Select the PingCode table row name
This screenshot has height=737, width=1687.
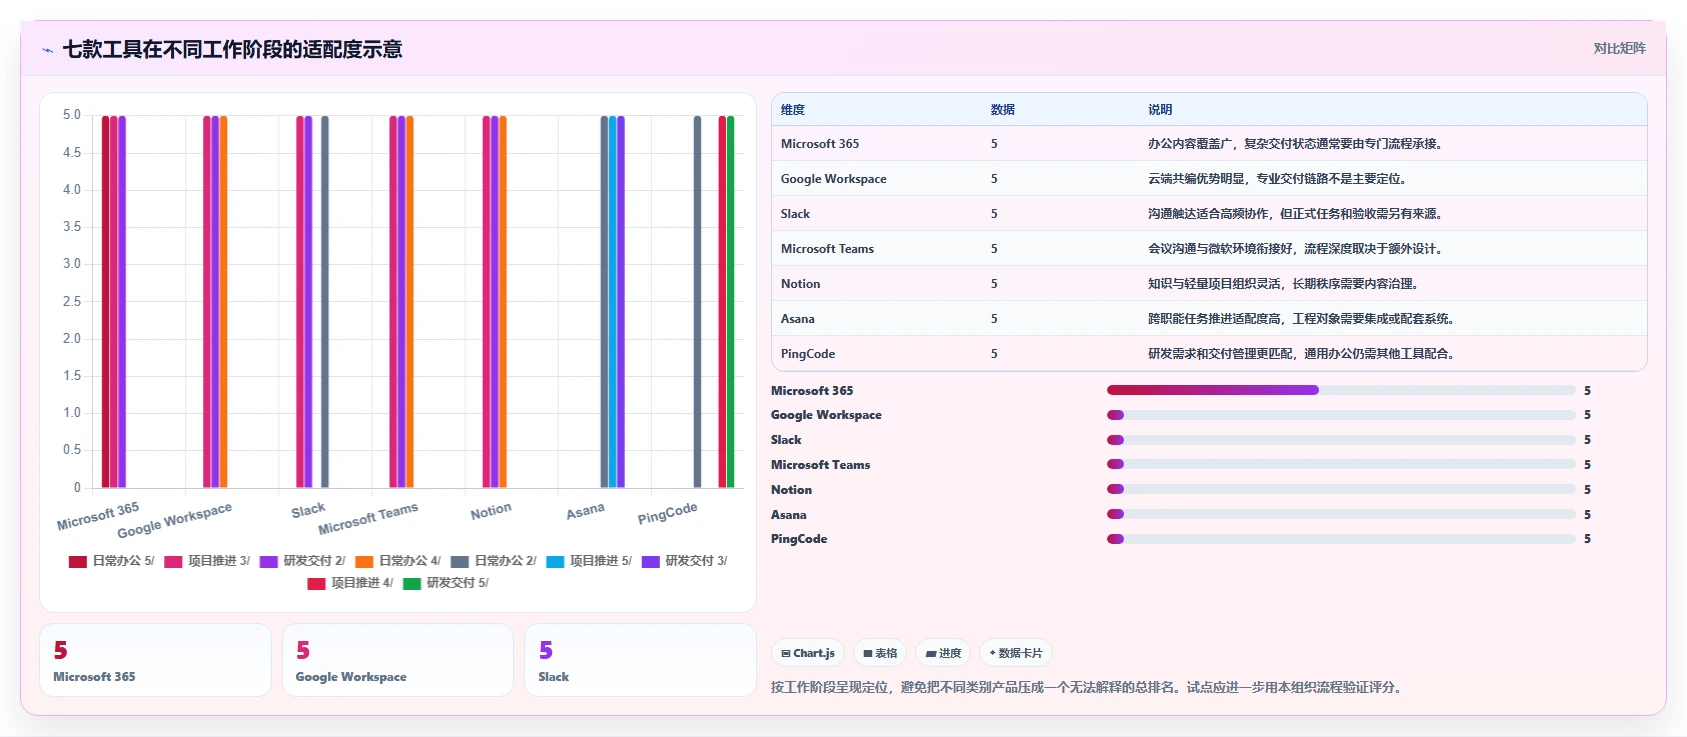[808, 354]
